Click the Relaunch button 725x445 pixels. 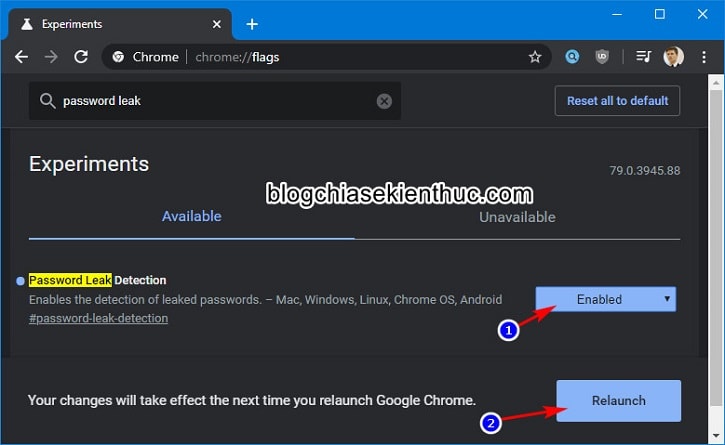pyautogui.click(x=618, y=401)
